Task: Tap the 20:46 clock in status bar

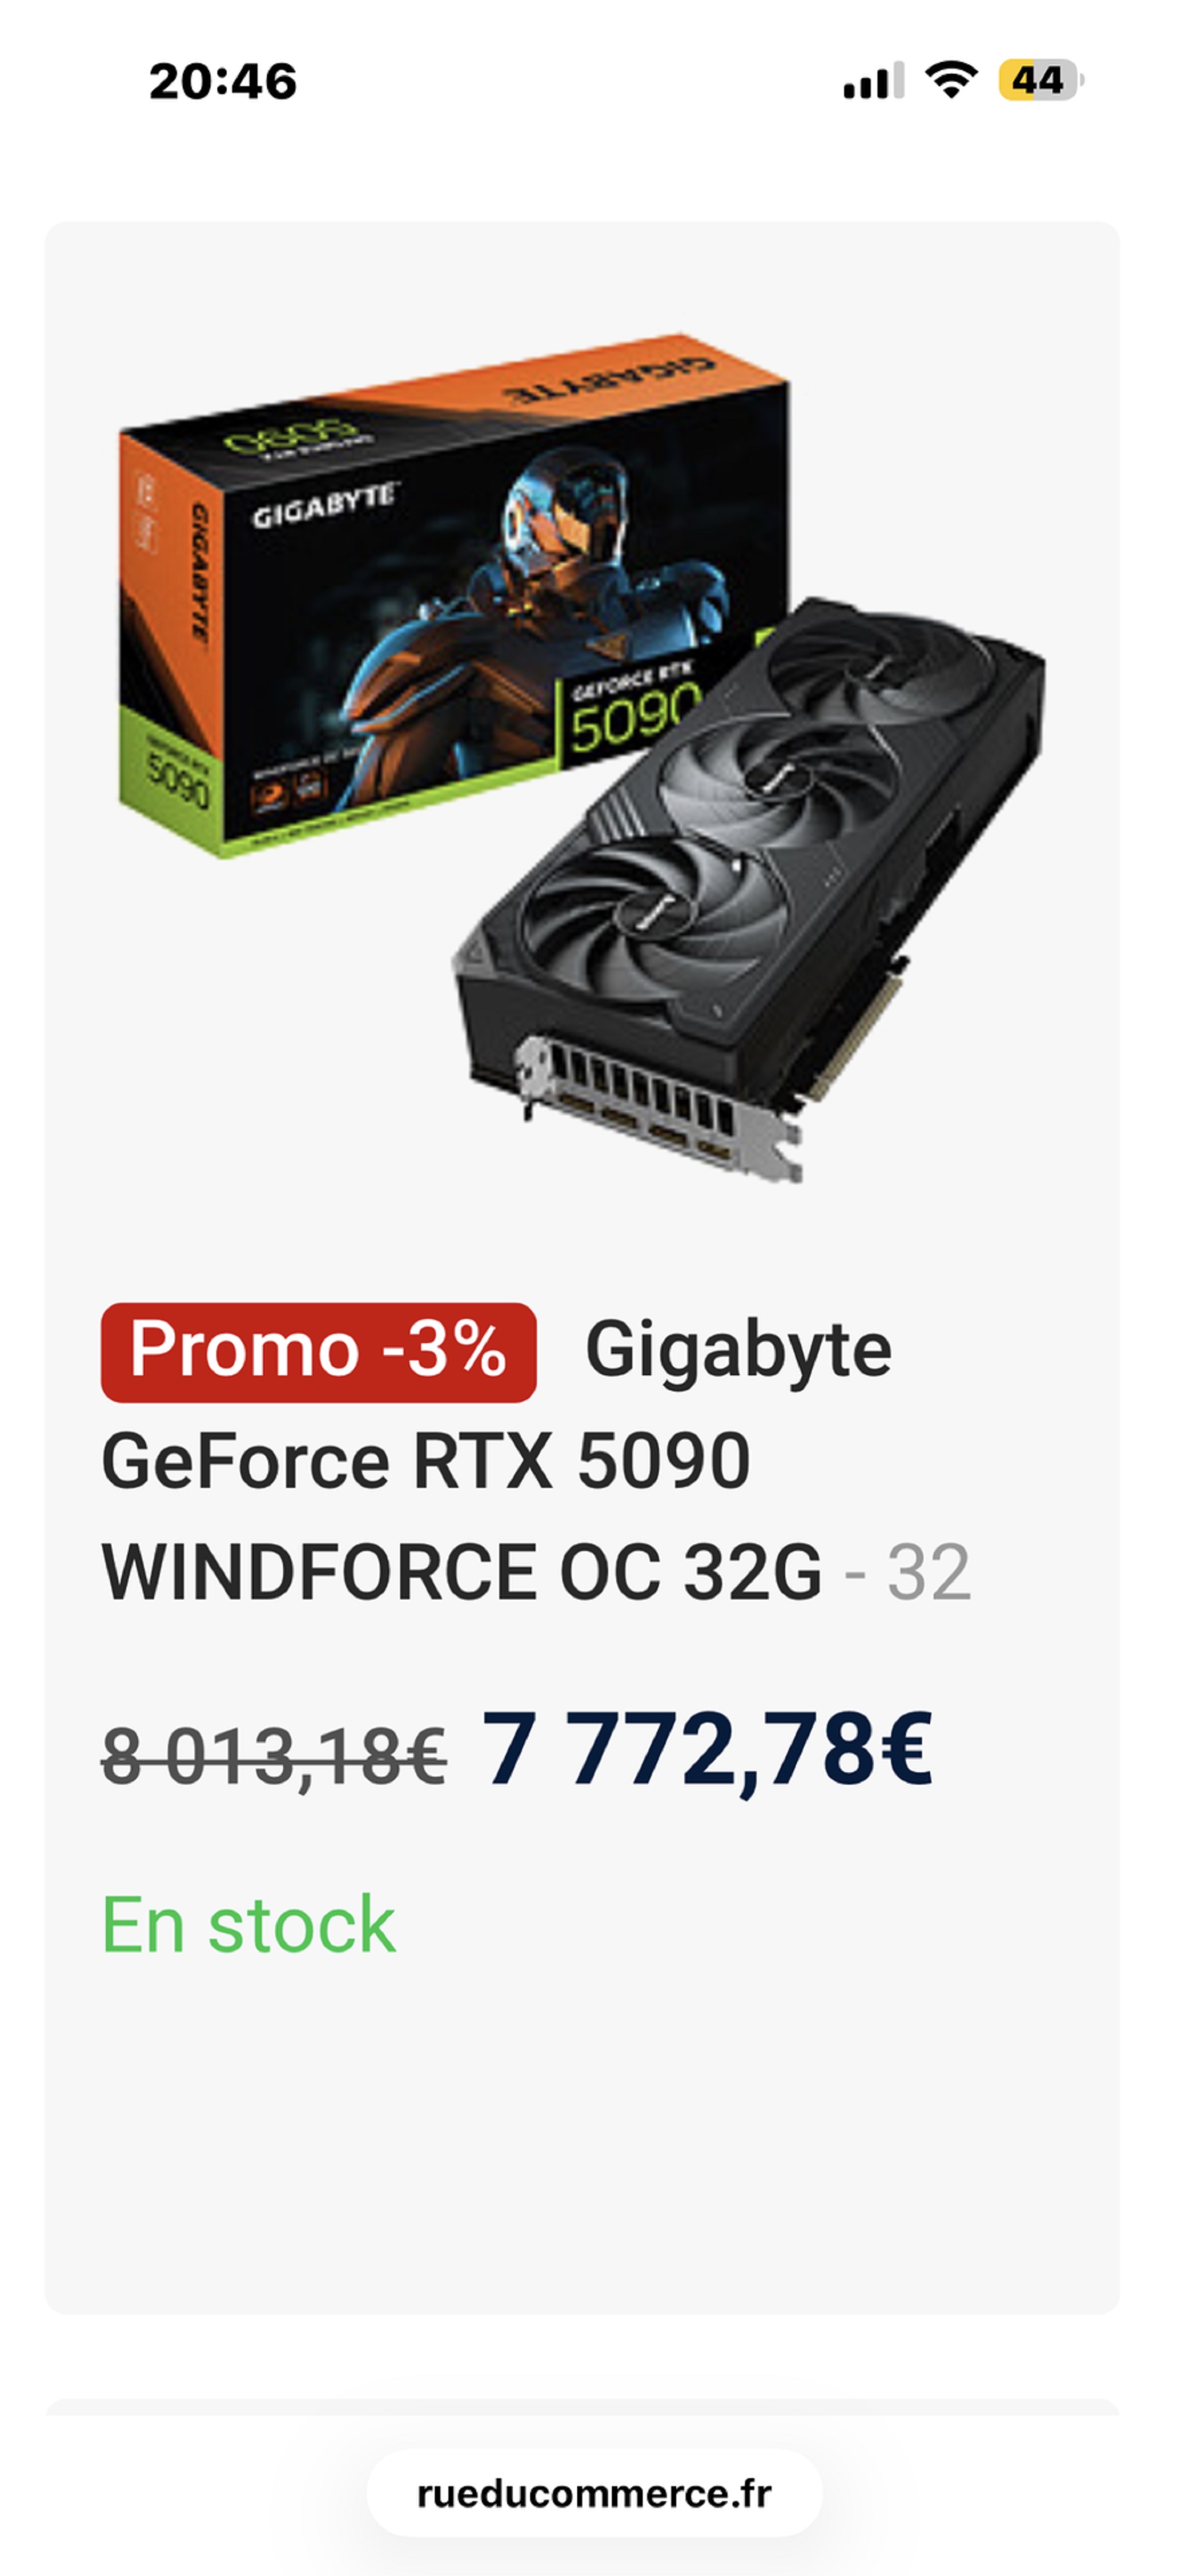Action: point(223,81)
